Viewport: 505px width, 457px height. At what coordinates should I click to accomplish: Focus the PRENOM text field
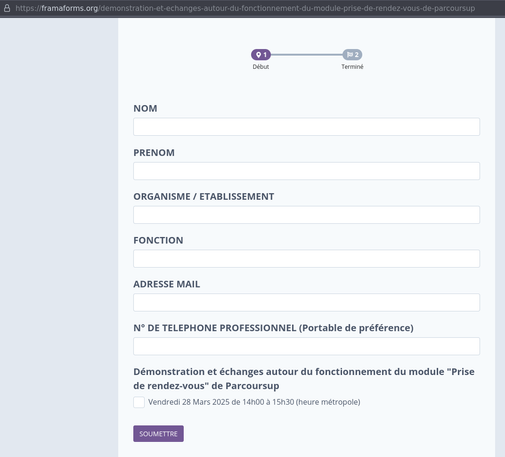tap(306, 171)
